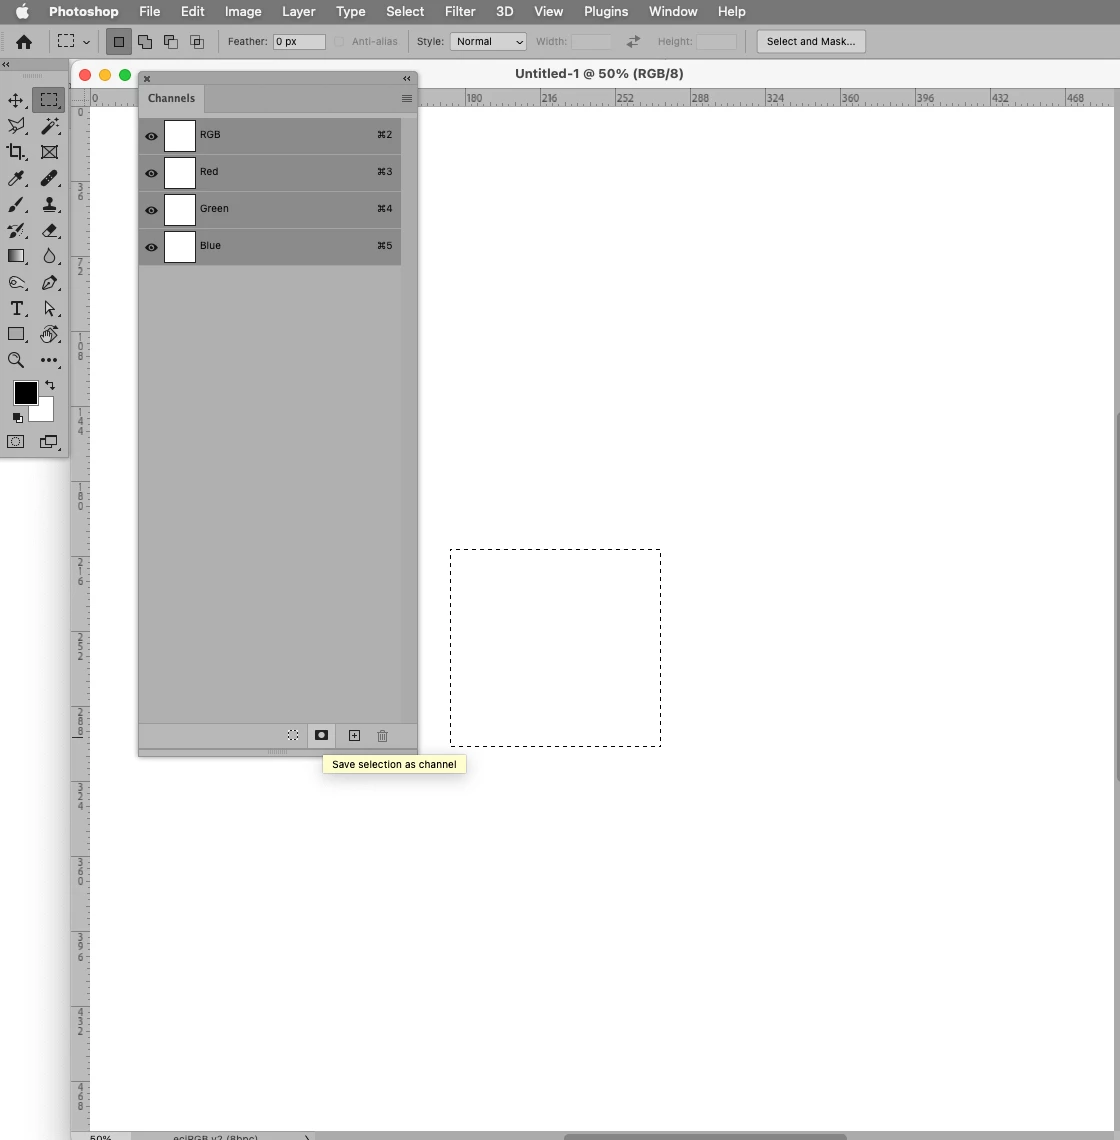Toggle Quick Mask mode
The image size is (1120, 1140).
click(16, 441)
